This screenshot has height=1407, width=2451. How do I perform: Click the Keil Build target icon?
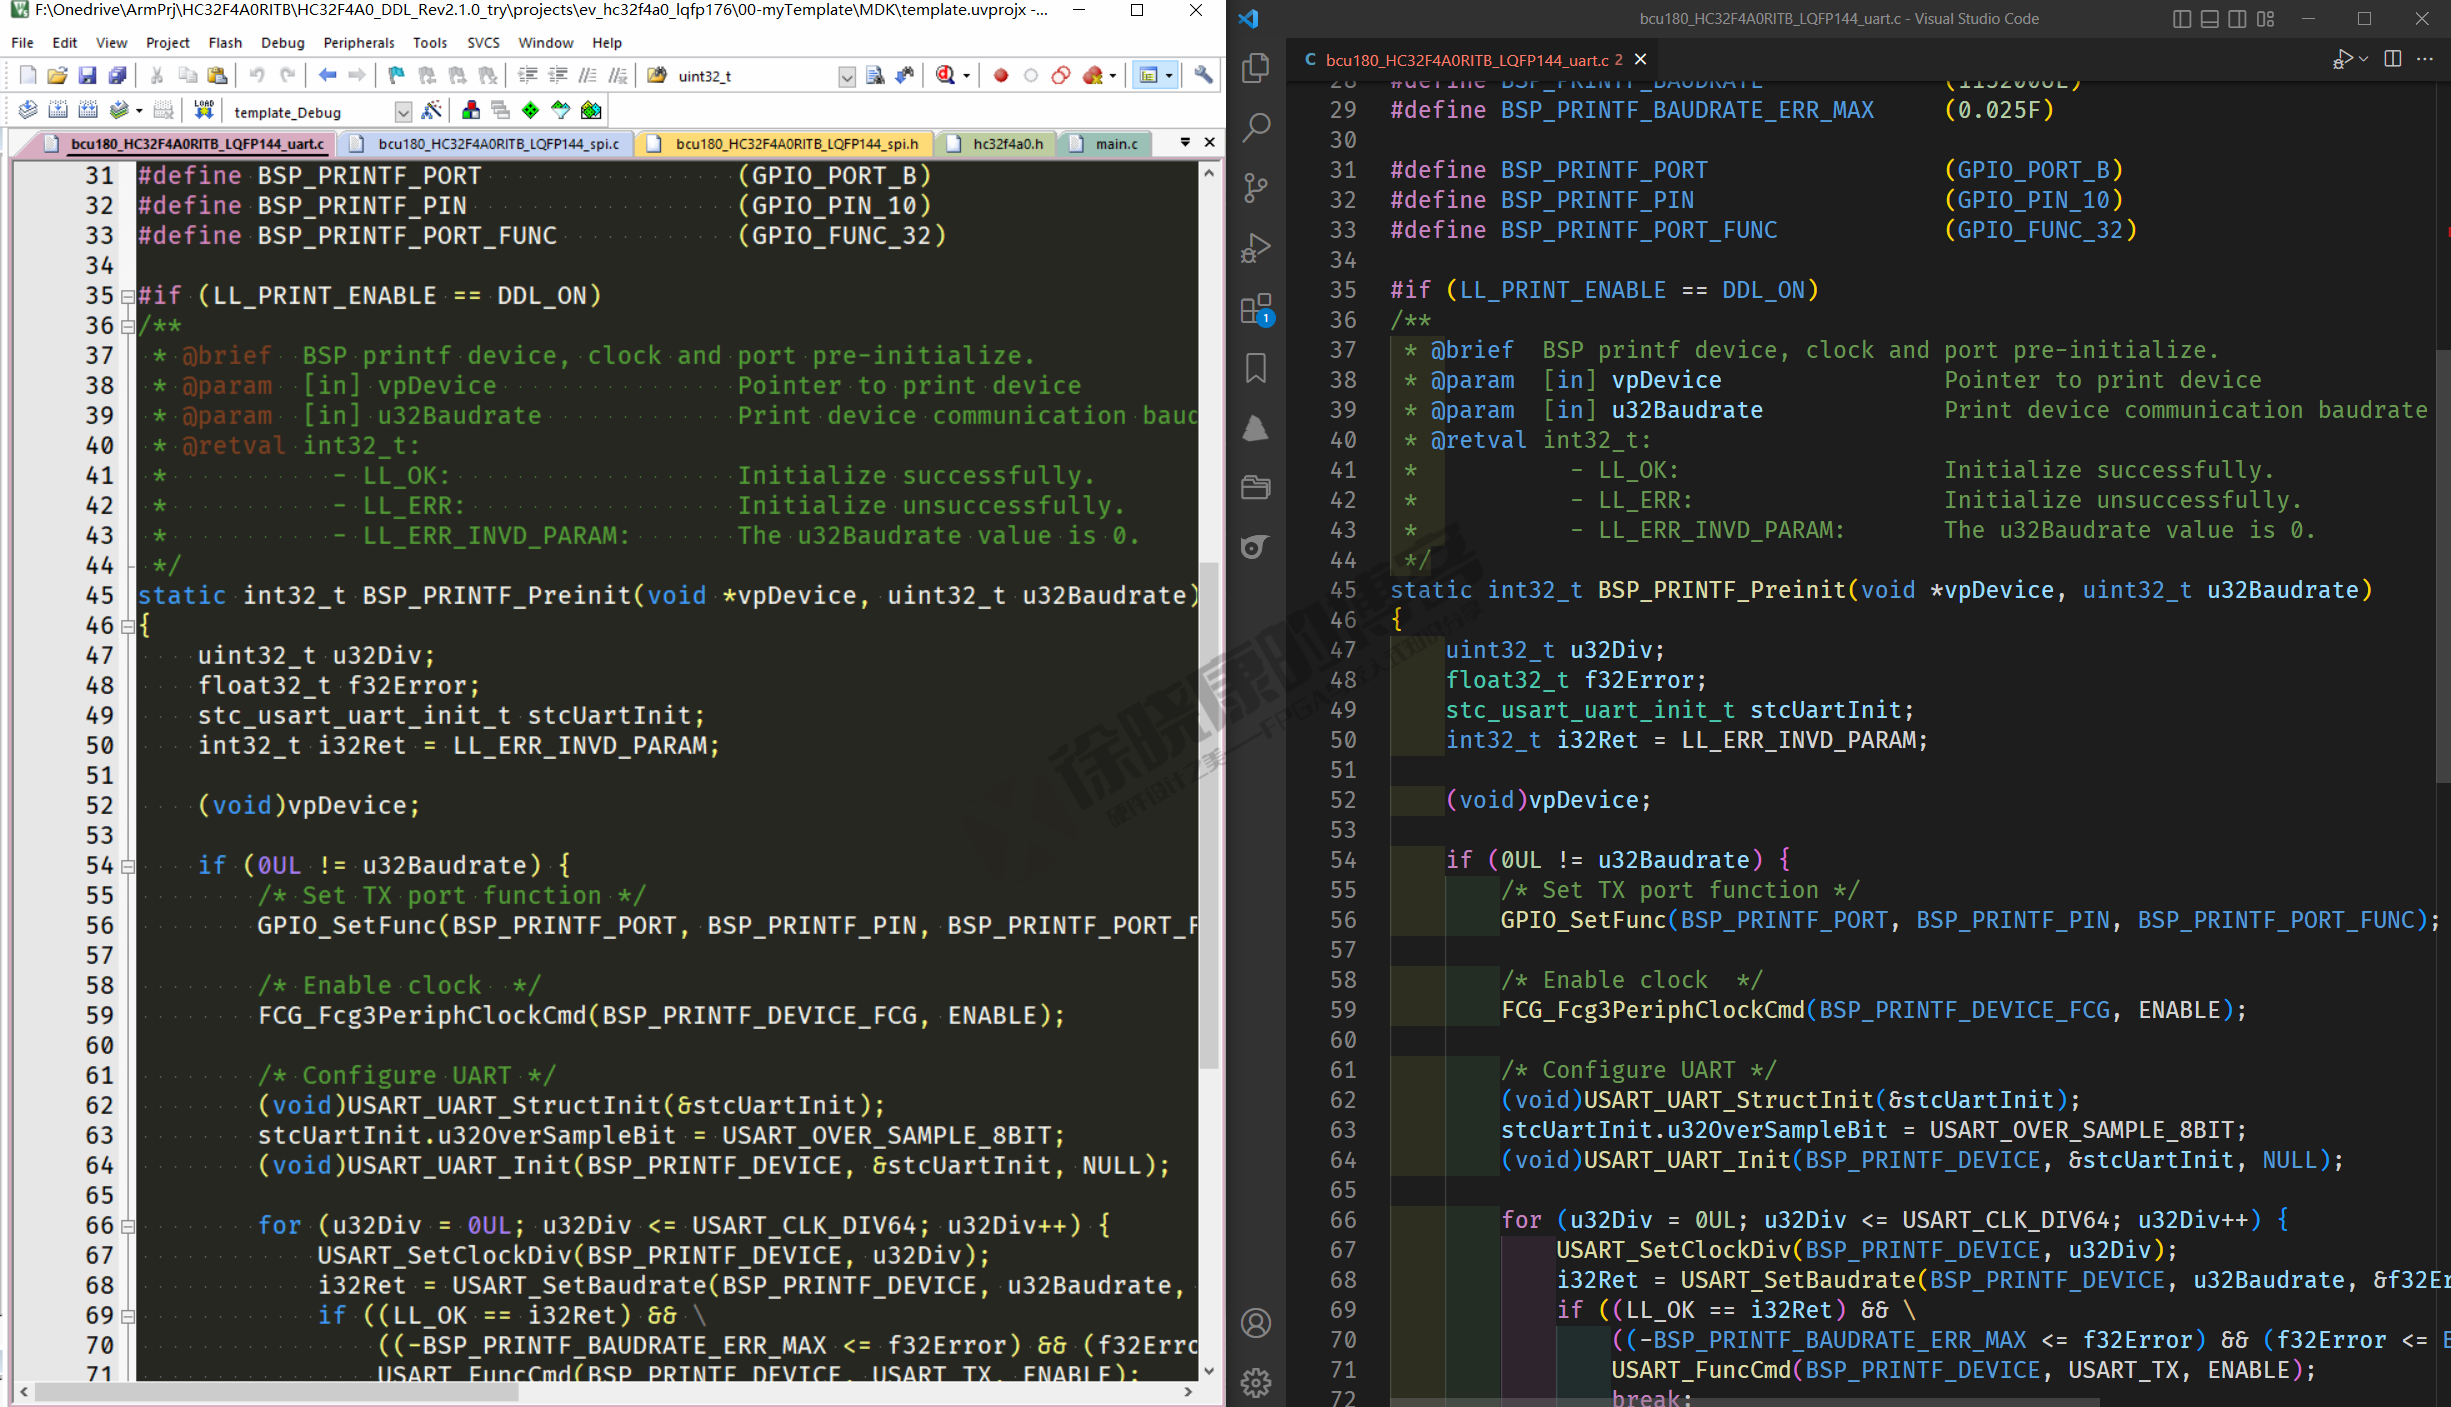(57, 110)
